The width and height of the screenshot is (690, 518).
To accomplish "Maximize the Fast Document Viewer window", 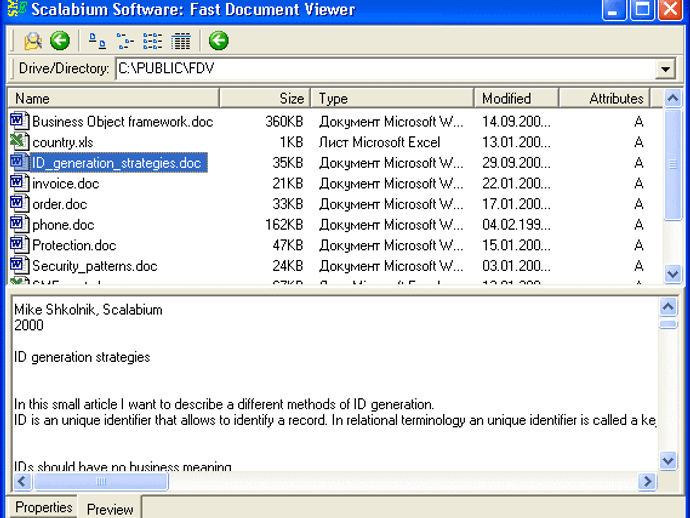I will pyautogui.click(x=642, y=10).
